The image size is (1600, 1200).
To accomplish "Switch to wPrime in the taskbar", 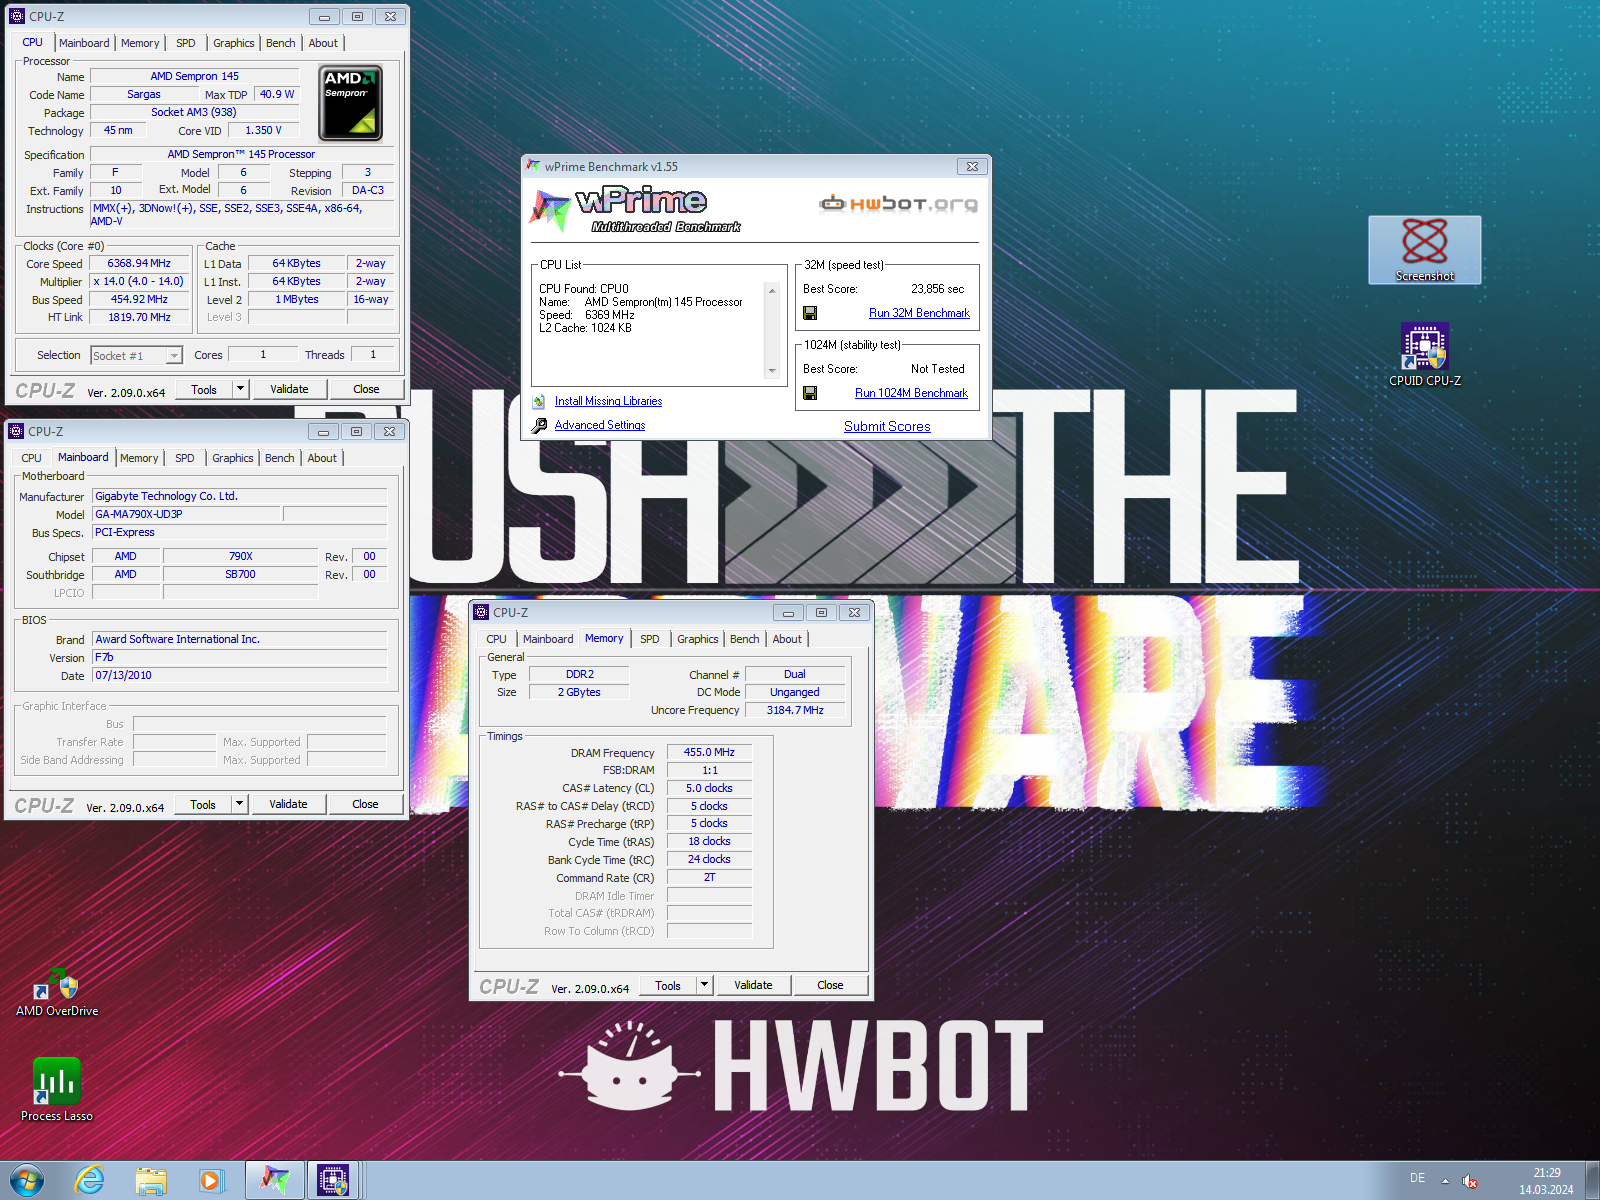I will tap(274, 1180).
